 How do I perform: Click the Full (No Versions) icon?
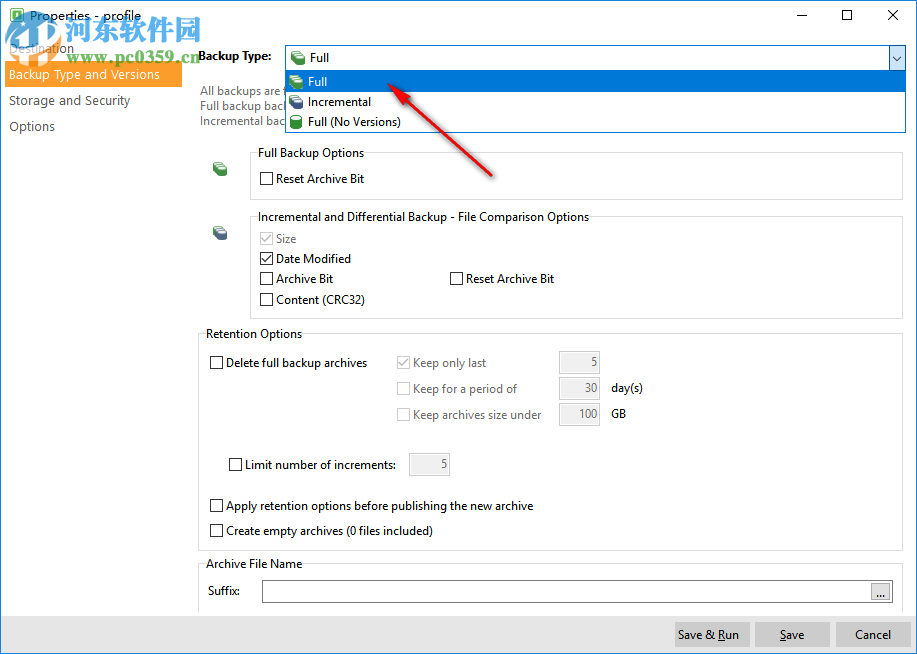tap(296, 121)
